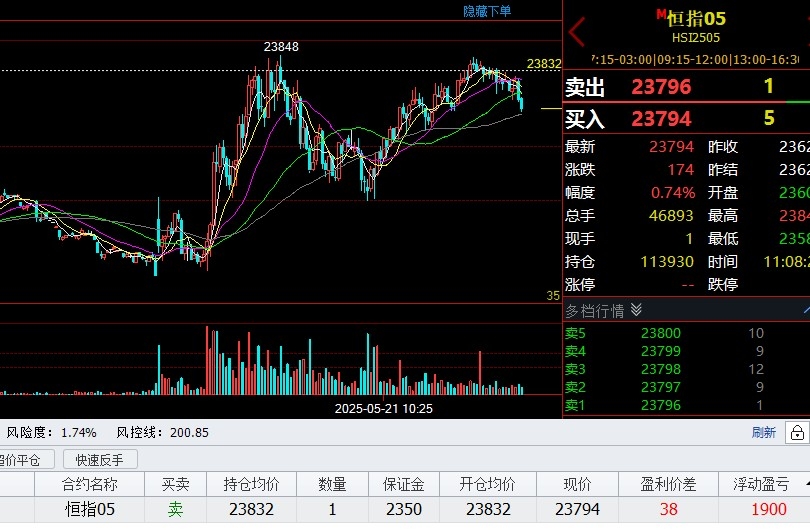This screenshot has height=530, width=810.
Task: Click the HSI2505 contract code
Action: pyautogui.click(x=696, y=38)
